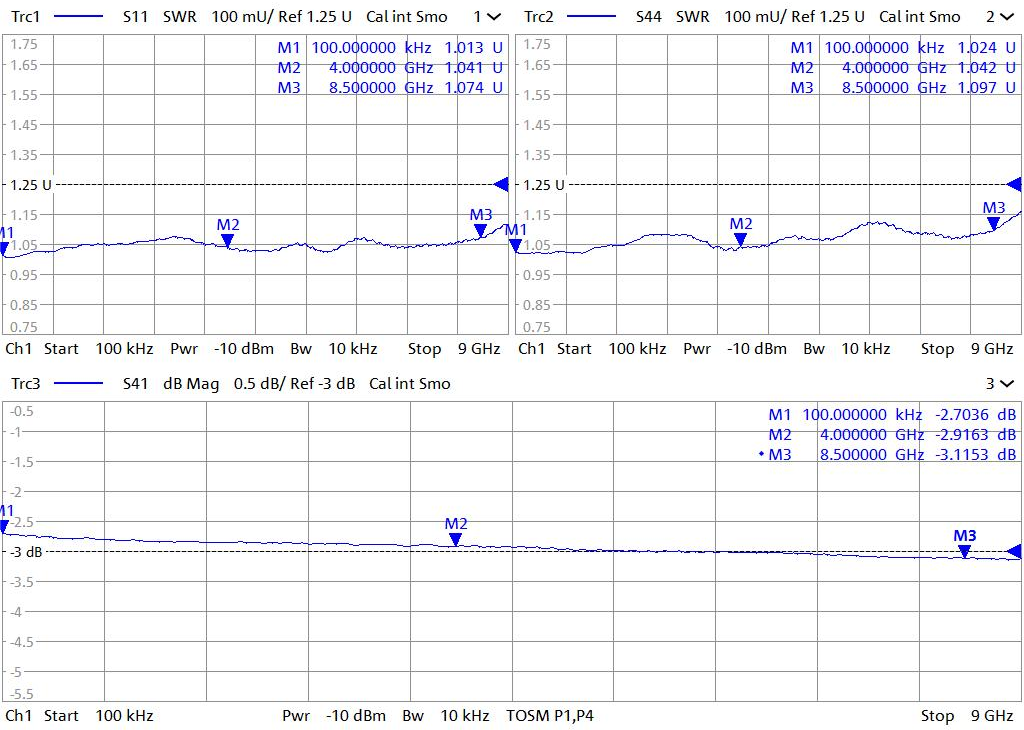The image size is (1024, 730).
Task: Open the diagram 1 dropdown chevron
Action: tap(493, 17)
